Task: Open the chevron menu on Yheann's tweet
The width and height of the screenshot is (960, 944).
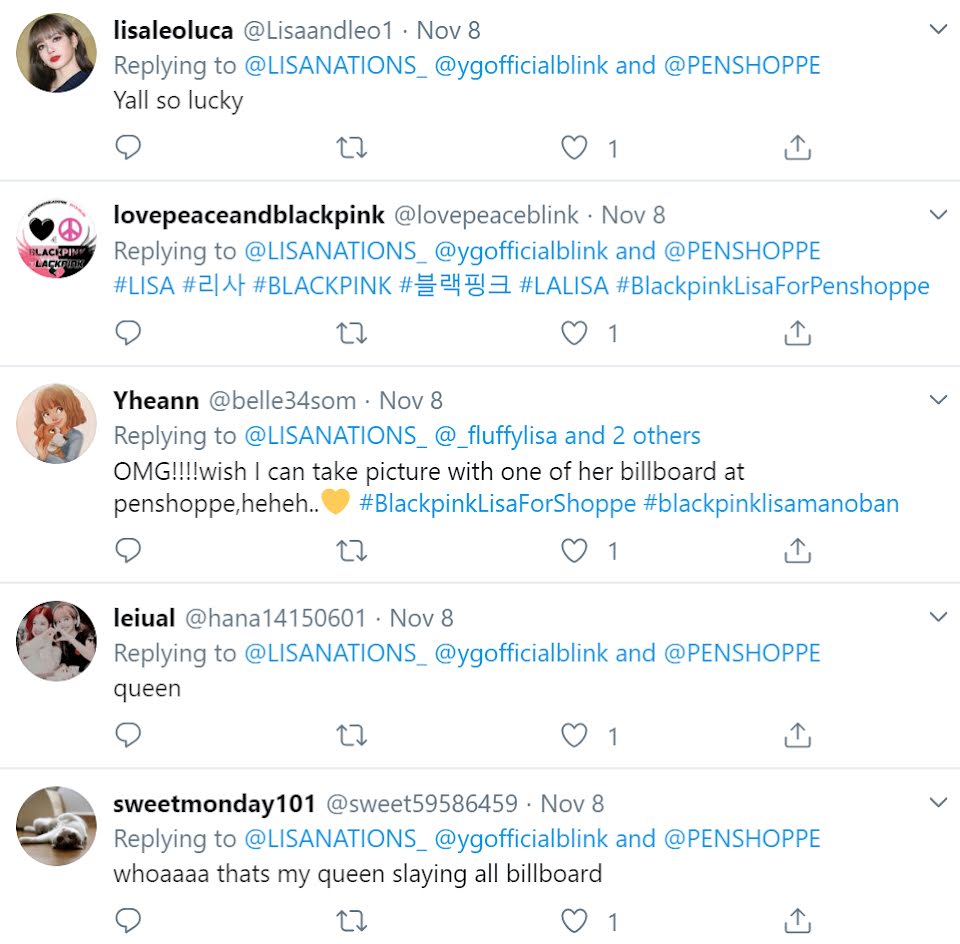Action: click(x=938, y=399)
